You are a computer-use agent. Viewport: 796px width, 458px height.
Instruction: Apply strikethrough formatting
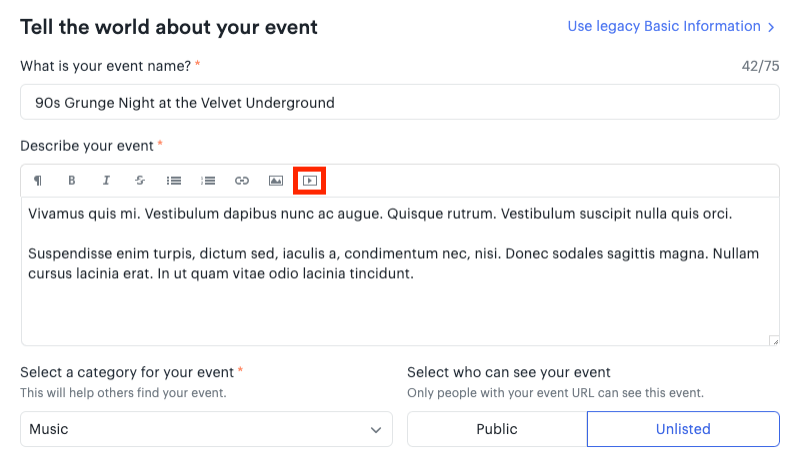point(140,180)
